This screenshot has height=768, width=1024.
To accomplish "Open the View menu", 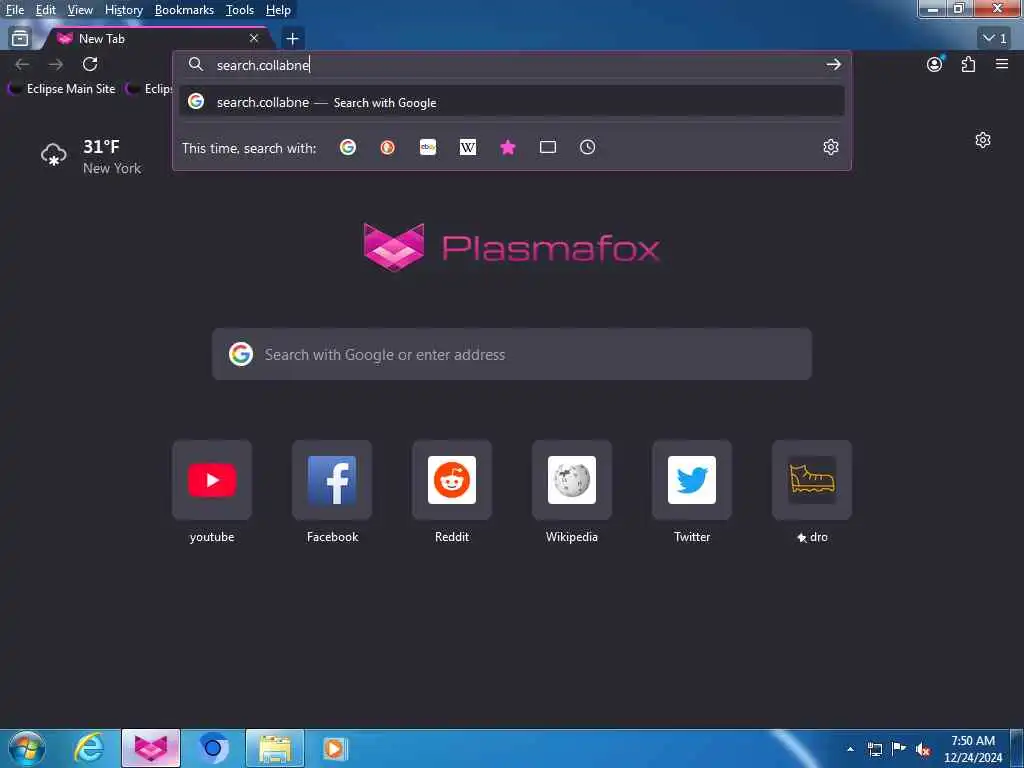I will [80, 10].
